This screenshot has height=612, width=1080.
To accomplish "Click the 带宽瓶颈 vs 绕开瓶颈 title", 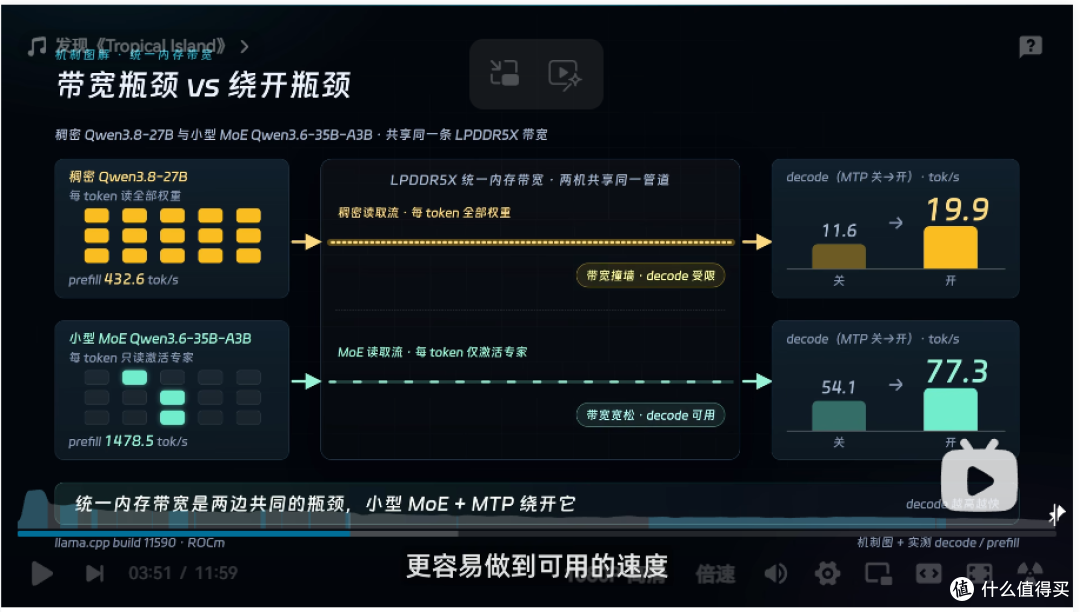I will 204,86.
